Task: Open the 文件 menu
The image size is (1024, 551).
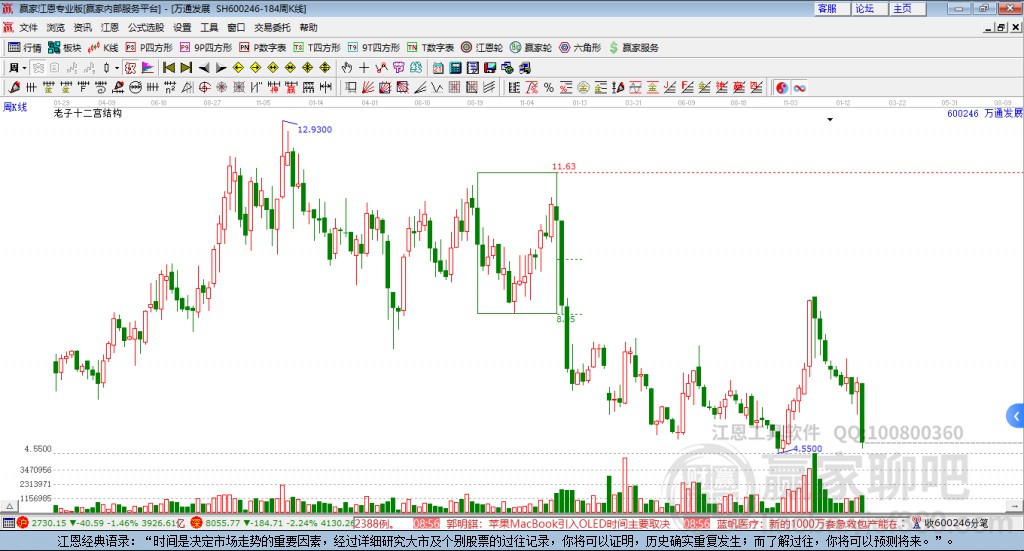Action: pyautogui.click(x=28, y=27)
